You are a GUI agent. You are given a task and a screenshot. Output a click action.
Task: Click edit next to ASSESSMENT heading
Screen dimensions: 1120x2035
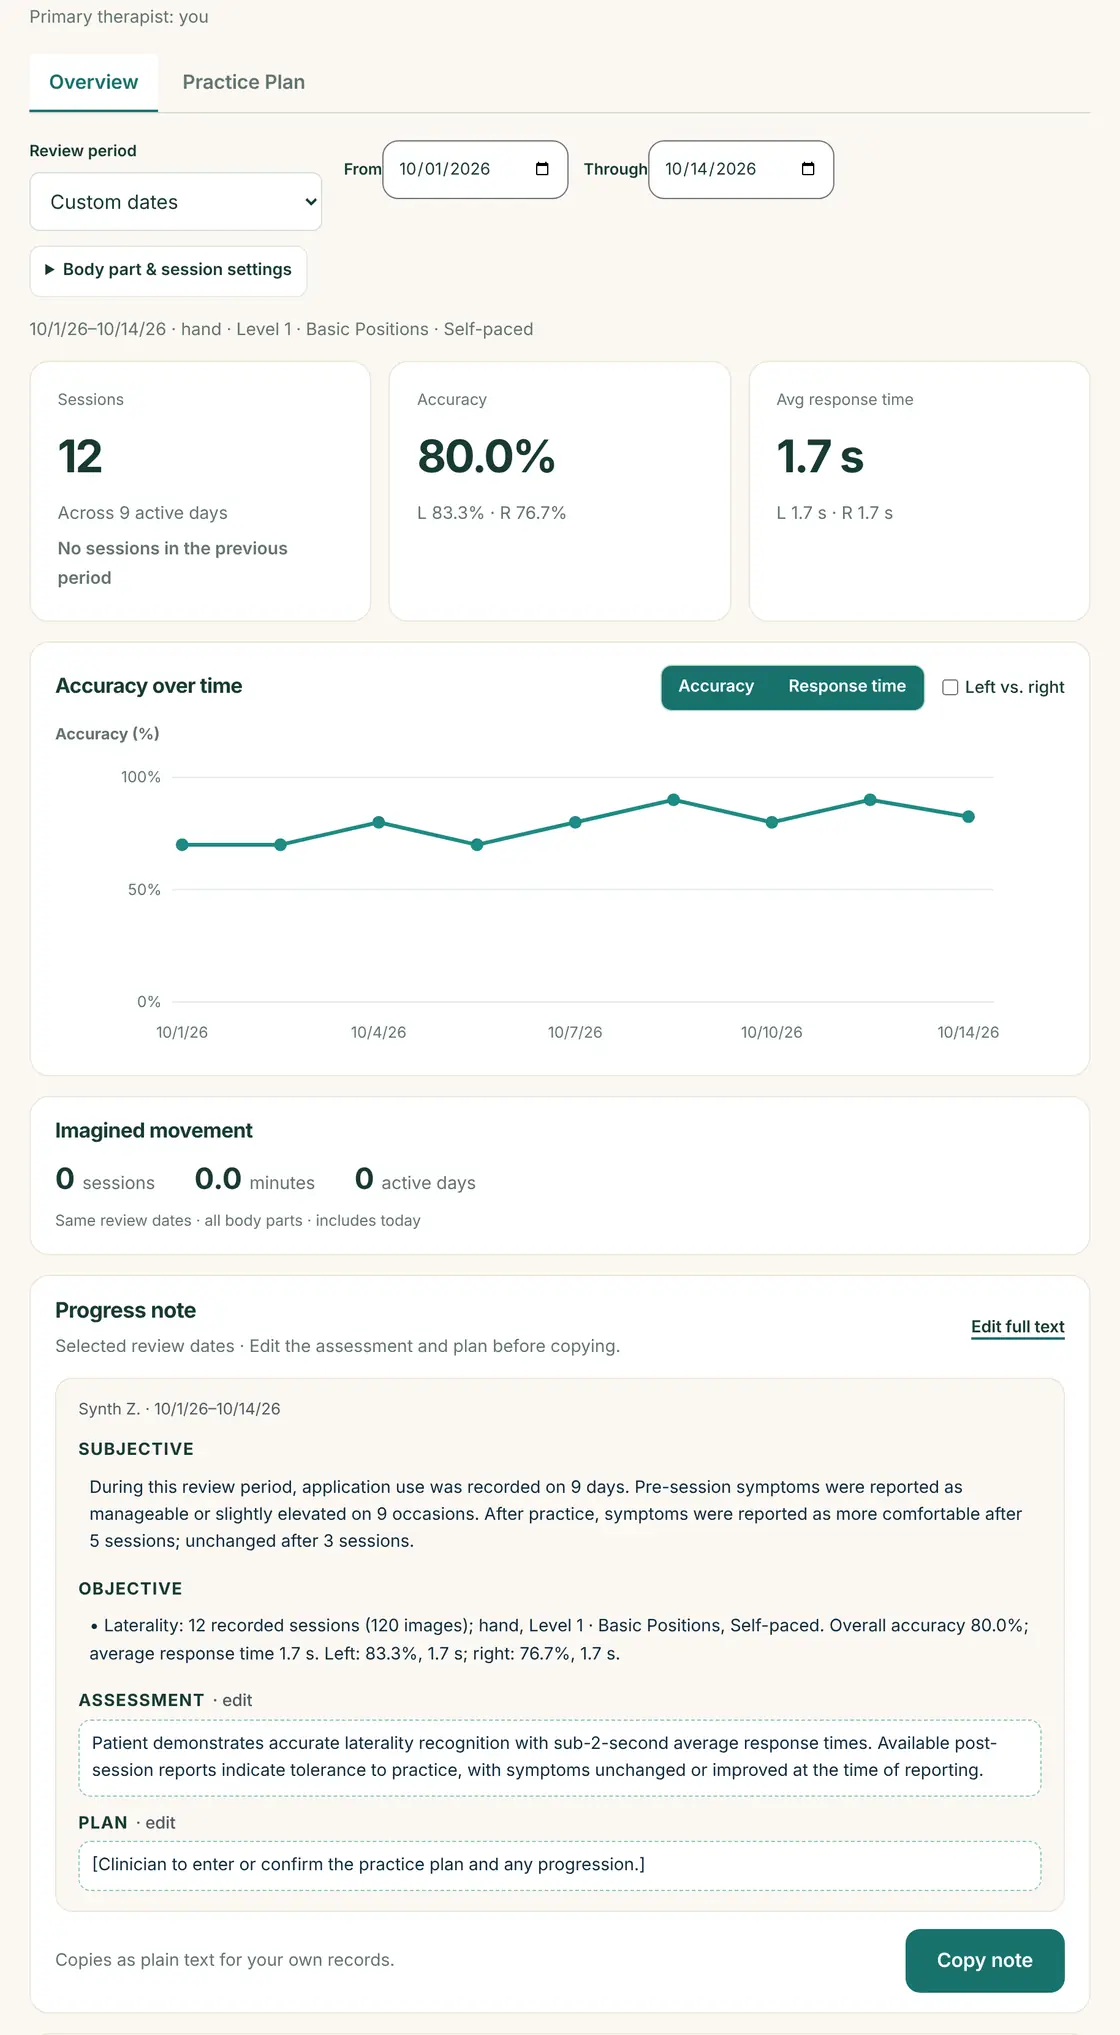click(237, 1700)
